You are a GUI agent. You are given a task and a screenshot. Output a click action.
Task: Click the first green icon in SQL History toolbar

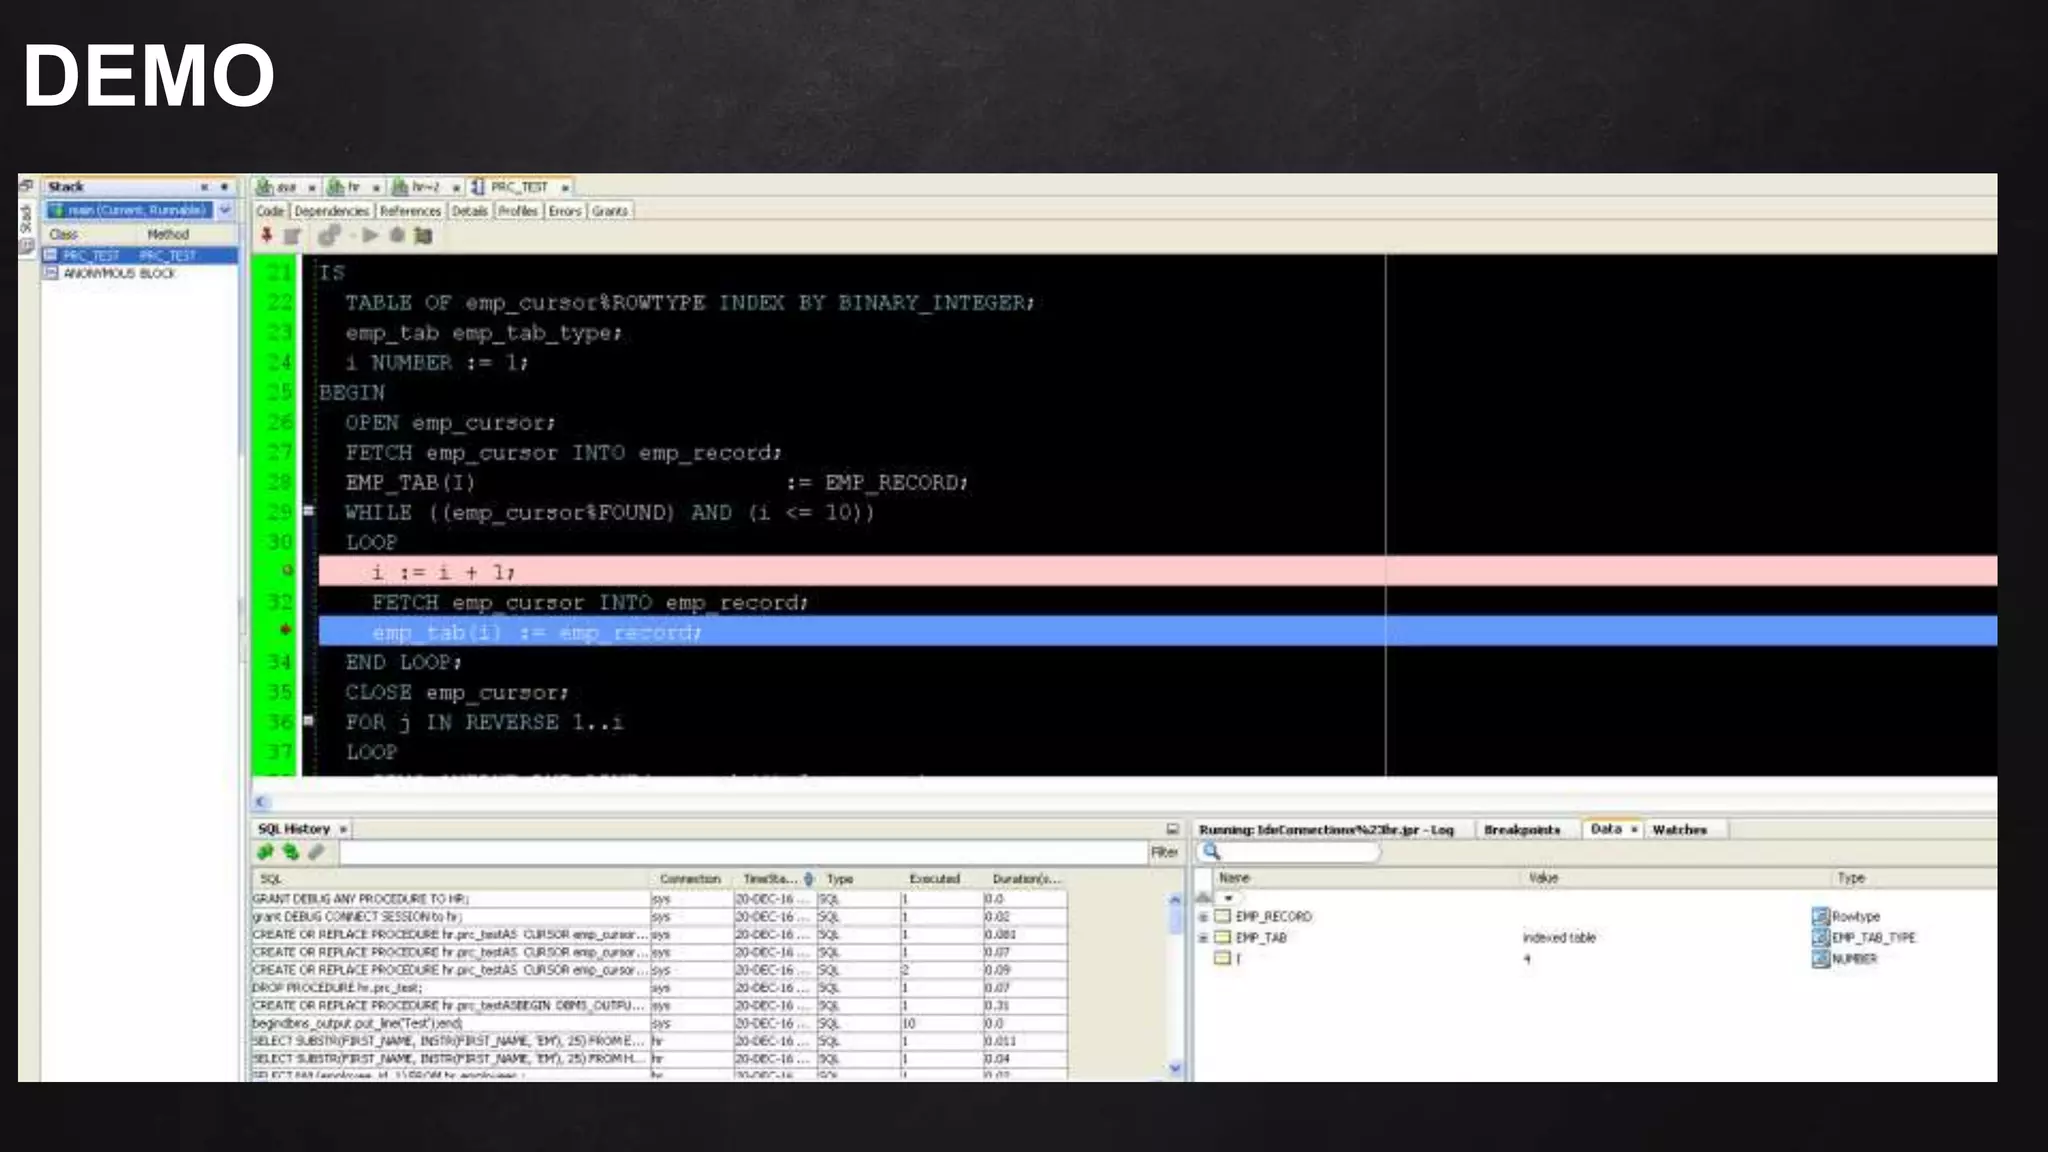click(x=265, y=852)
